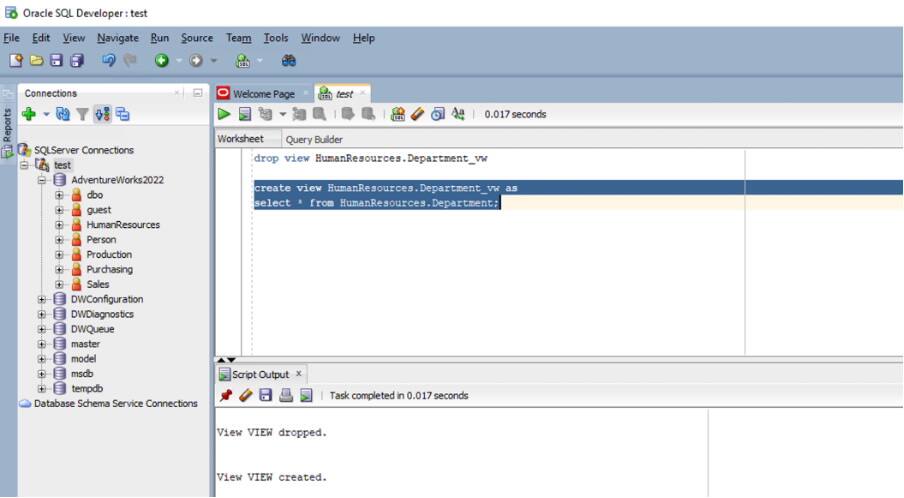Click the Run Script icon in worksheet toolbar
904x498 pixels.
coord(245,114)
